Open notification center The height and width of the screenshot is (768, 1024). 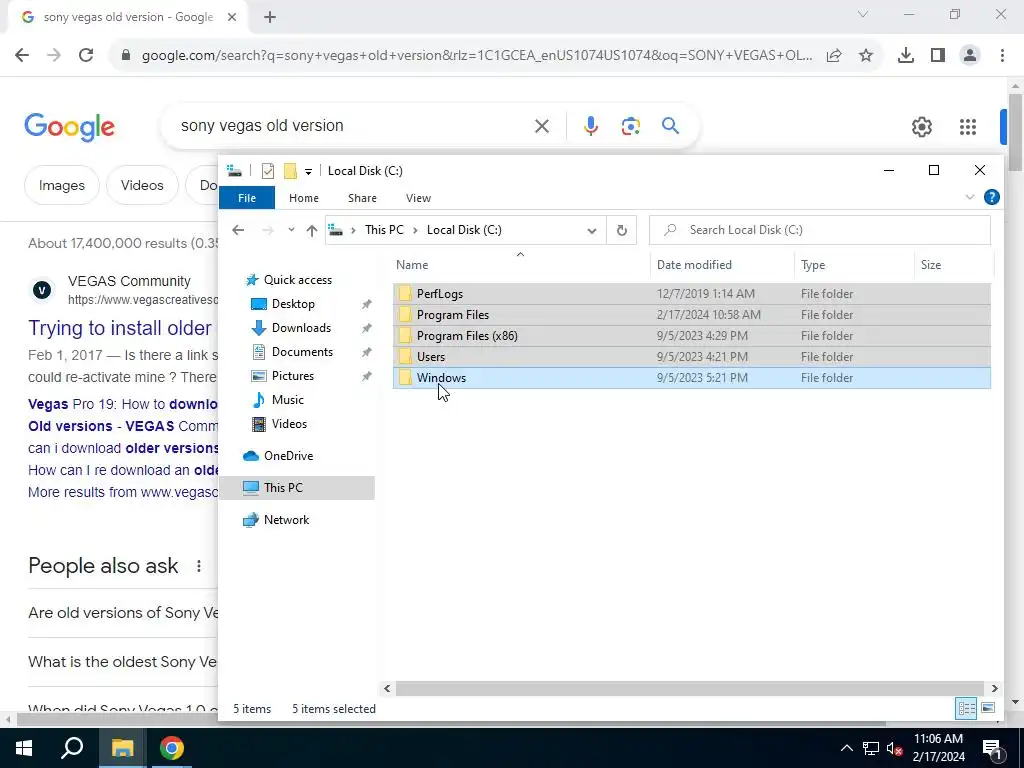[x=992, y=748]
